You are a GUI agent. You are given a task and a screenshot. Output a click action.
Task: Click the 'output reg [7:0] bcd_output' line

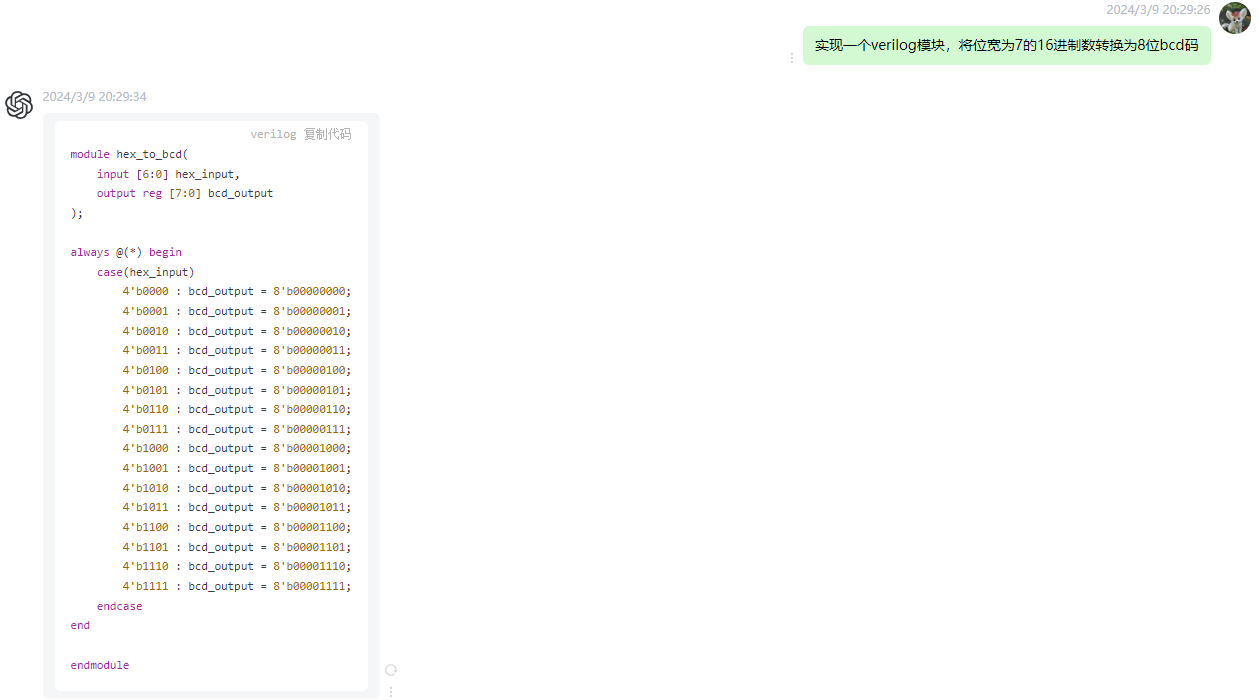(184, 193)
